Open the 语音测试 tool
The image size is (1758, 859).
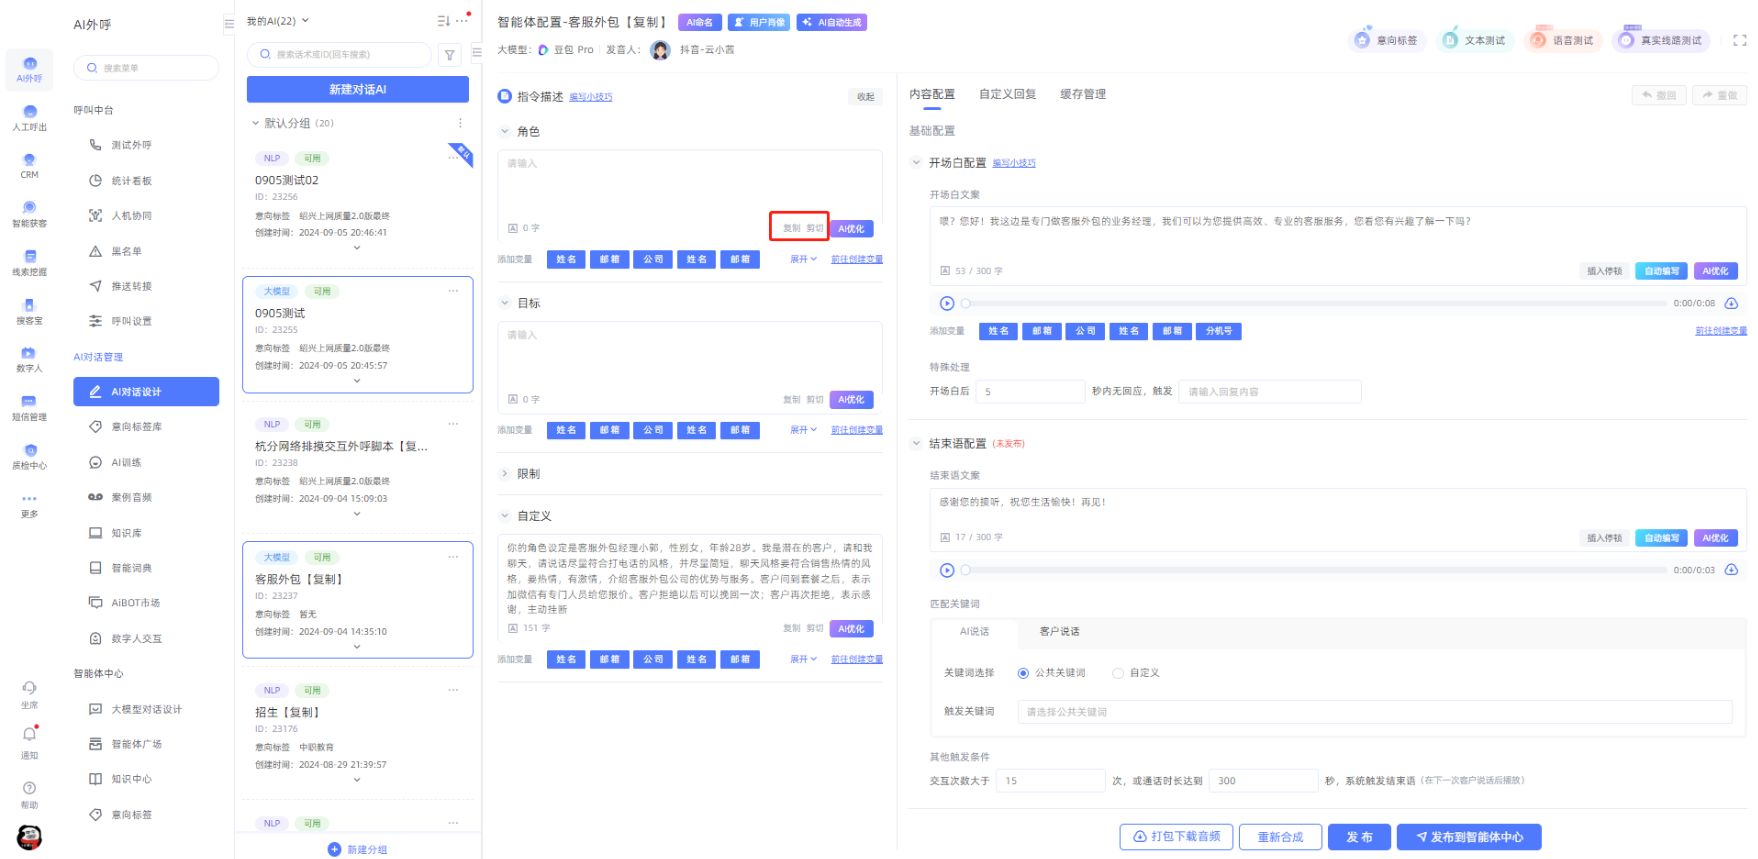click(x=1563, y=41)
